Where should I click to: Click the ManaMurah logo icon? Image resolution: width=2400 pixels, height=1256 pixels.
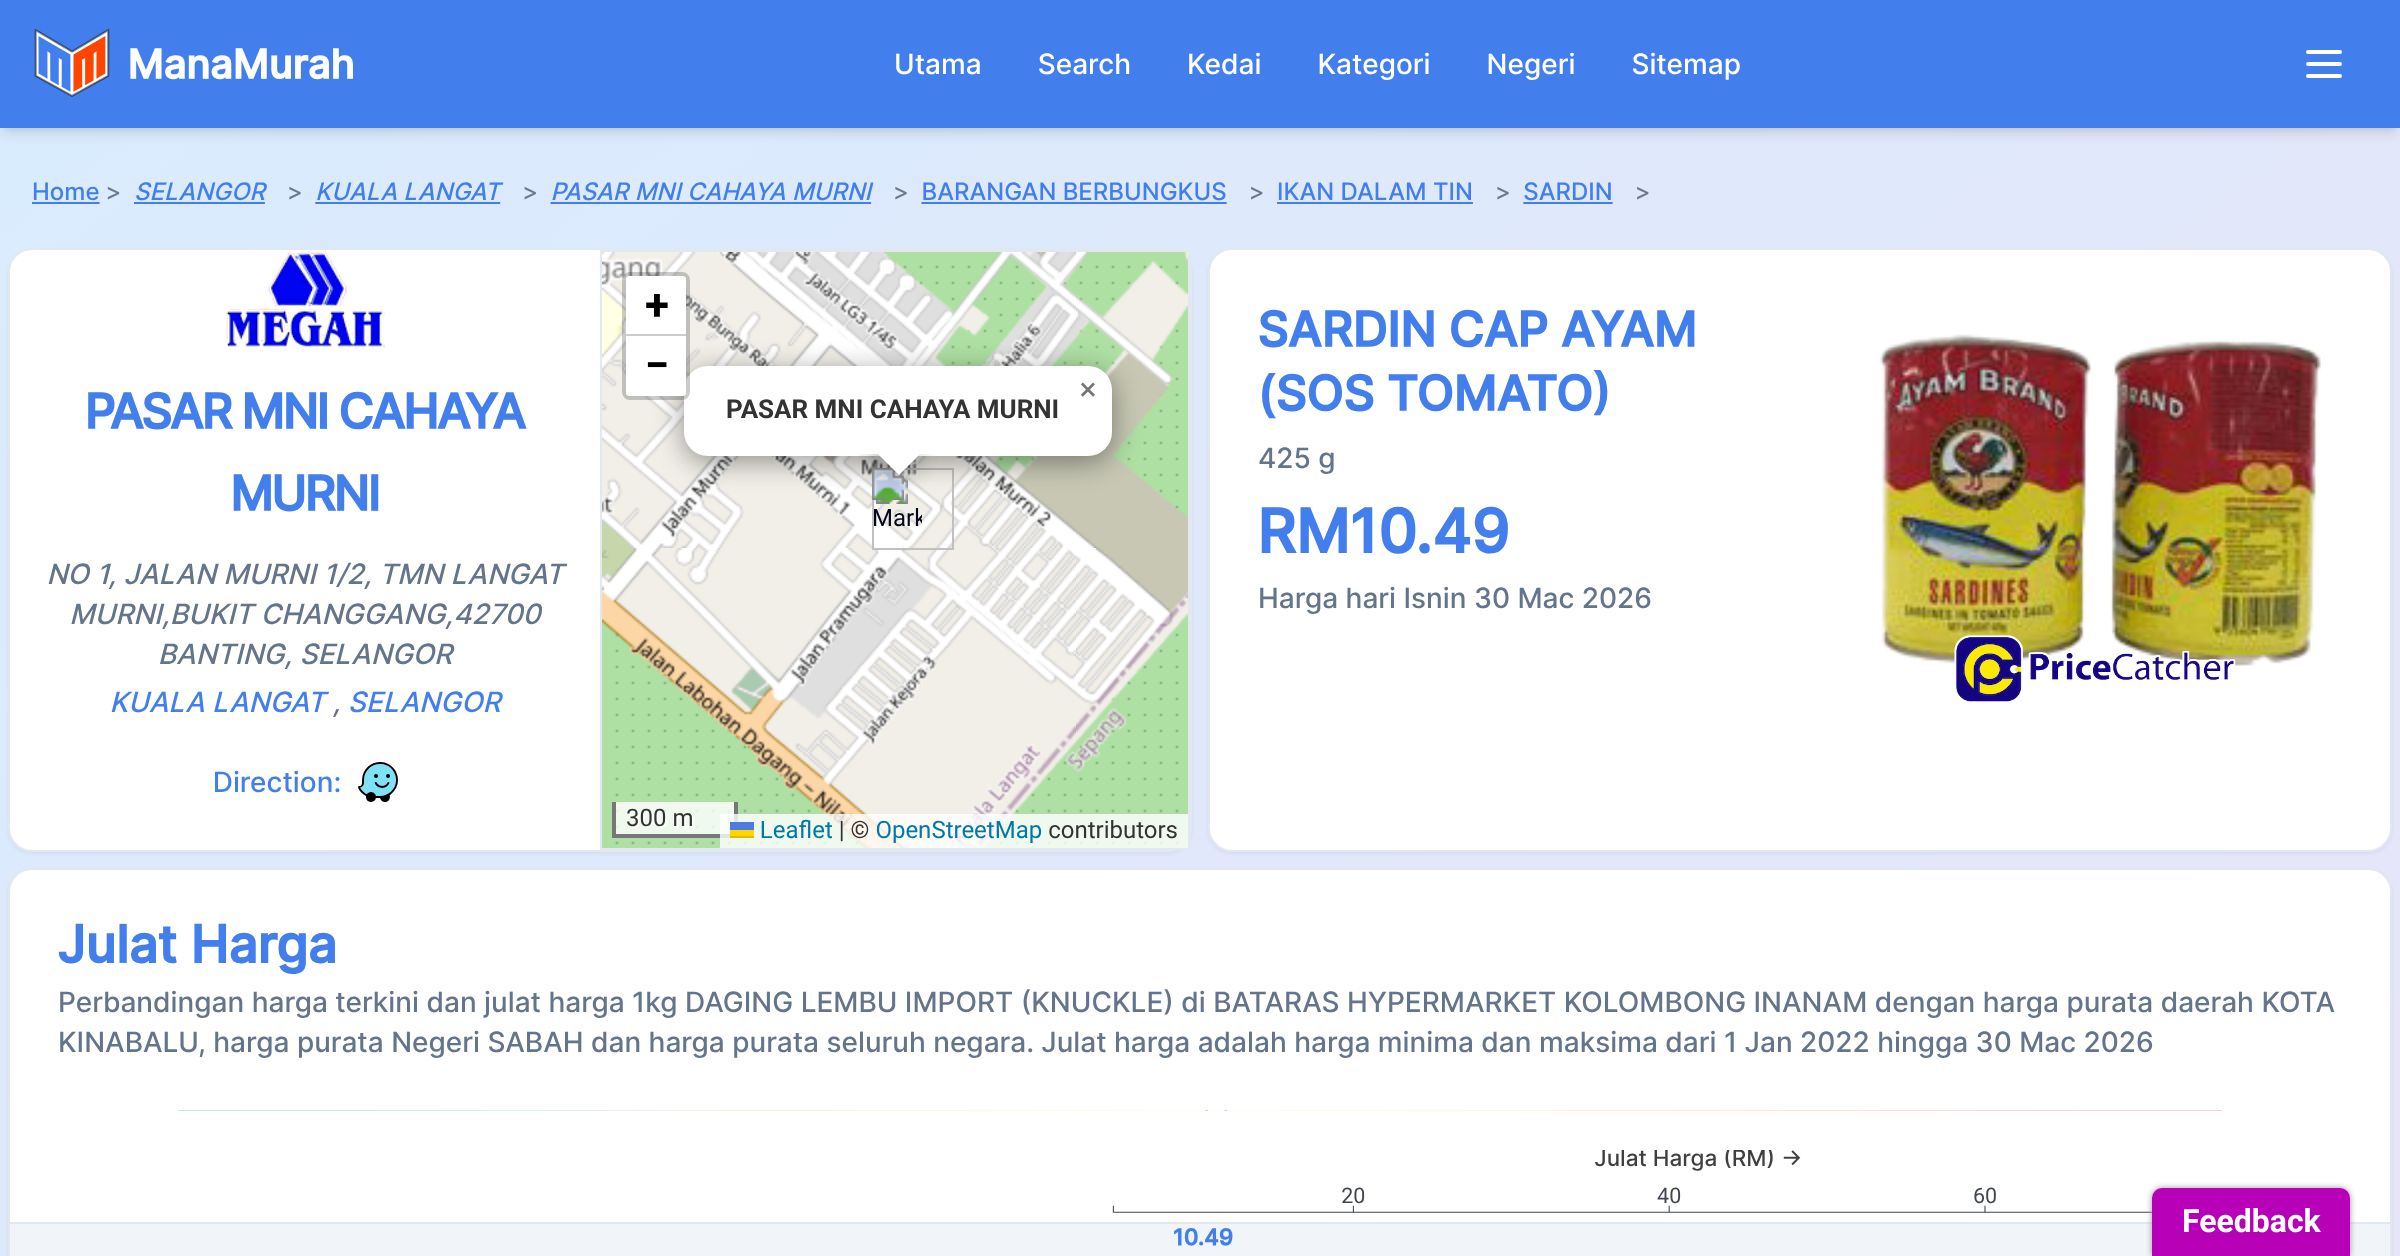(71, 63)
